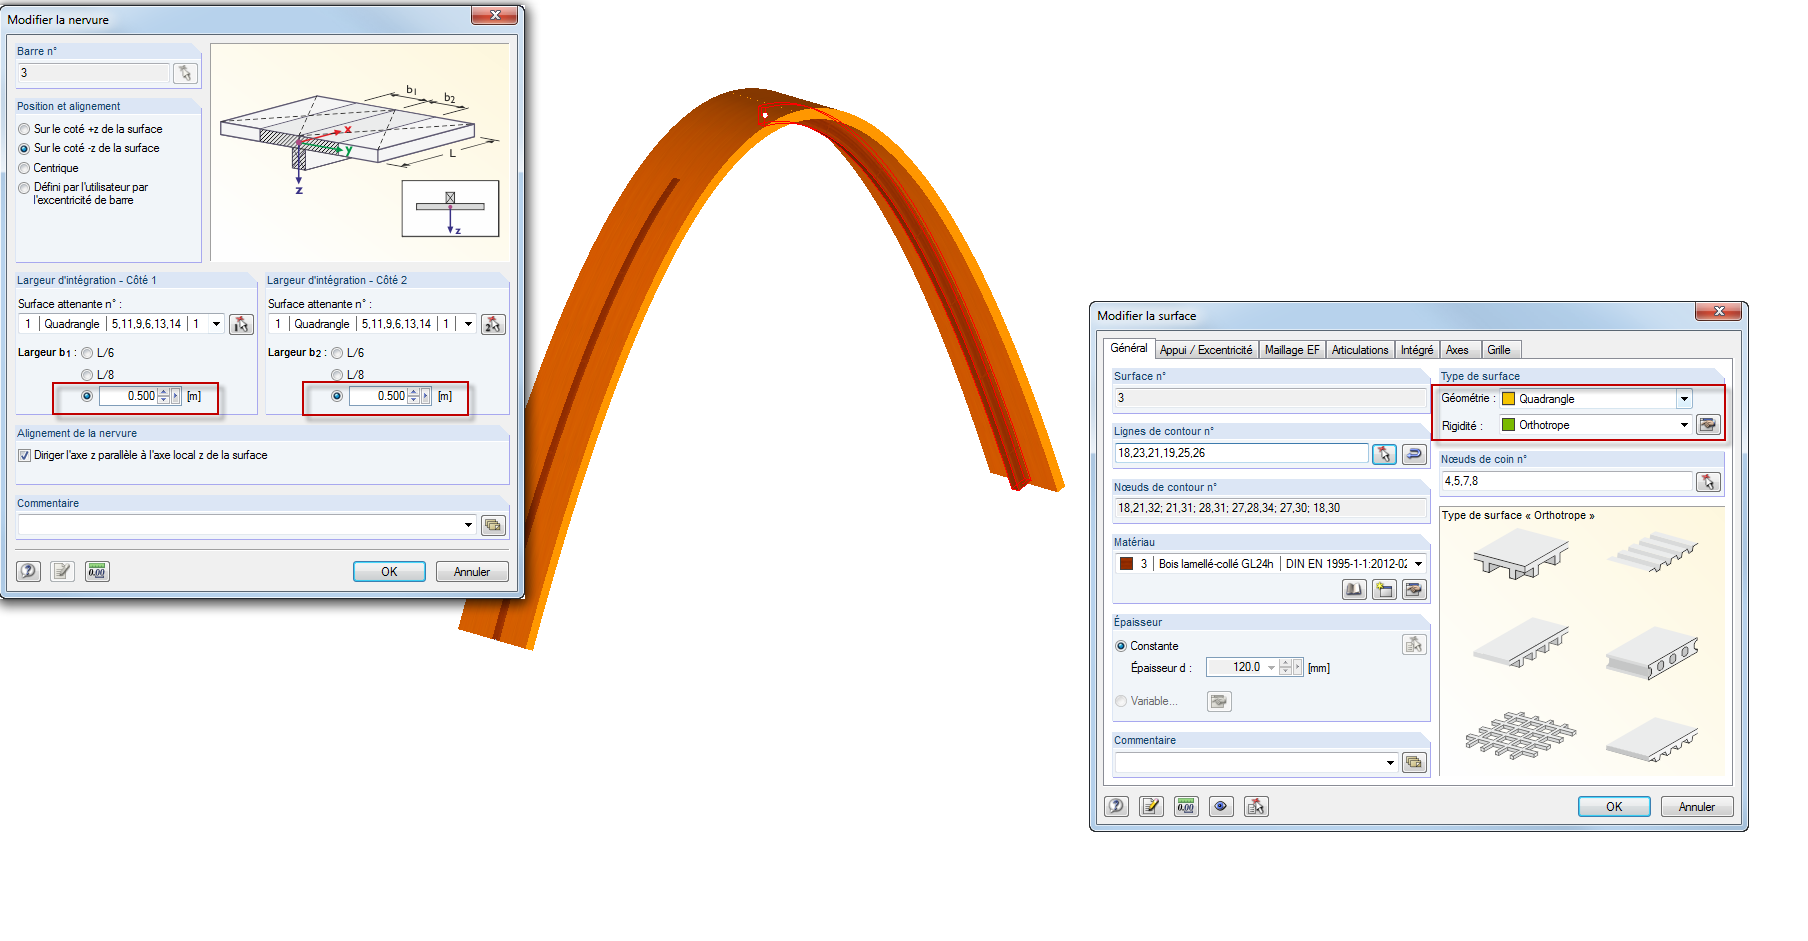1808x941 pixels.
Task: Select 'Sur le coté +z de la surface'
Action: point(24,129)
